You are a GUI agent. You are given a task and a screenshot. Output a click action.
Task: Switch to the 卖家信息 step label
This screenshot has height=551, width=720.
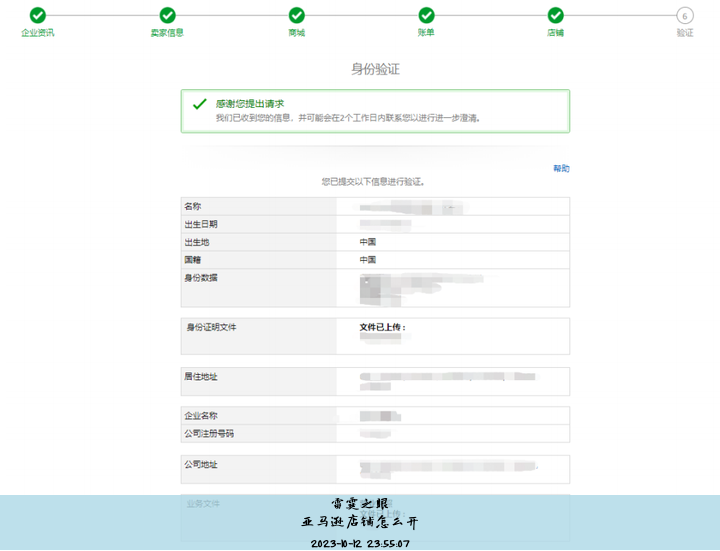tap(167, 33)
